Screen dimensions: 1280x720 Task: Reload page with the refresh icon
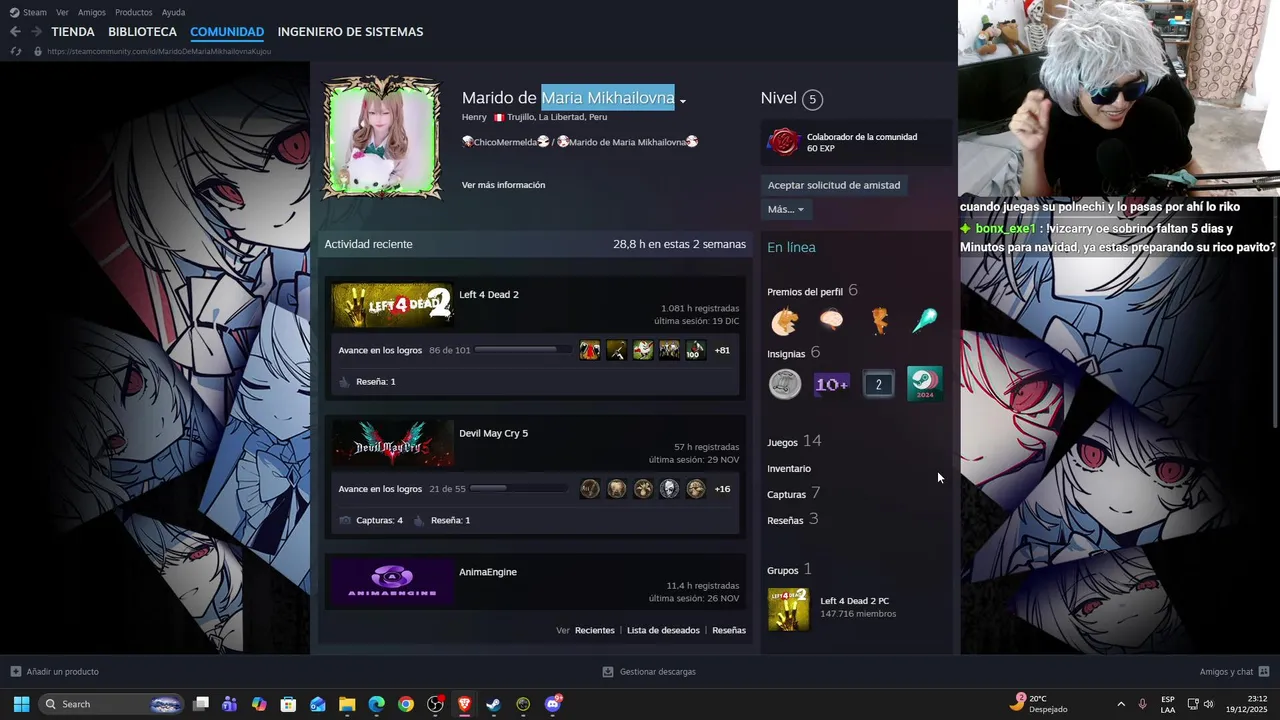click(x=15, y=51)
